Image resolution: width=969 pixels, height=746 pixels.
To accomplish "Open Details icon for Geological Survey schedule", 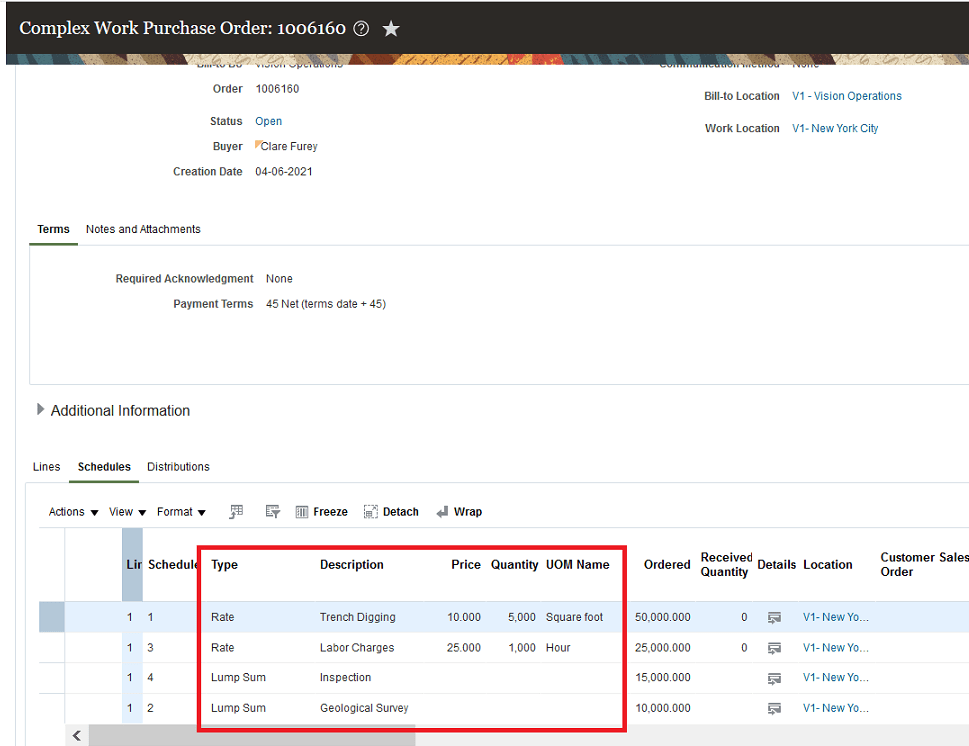I will [775, 707].
